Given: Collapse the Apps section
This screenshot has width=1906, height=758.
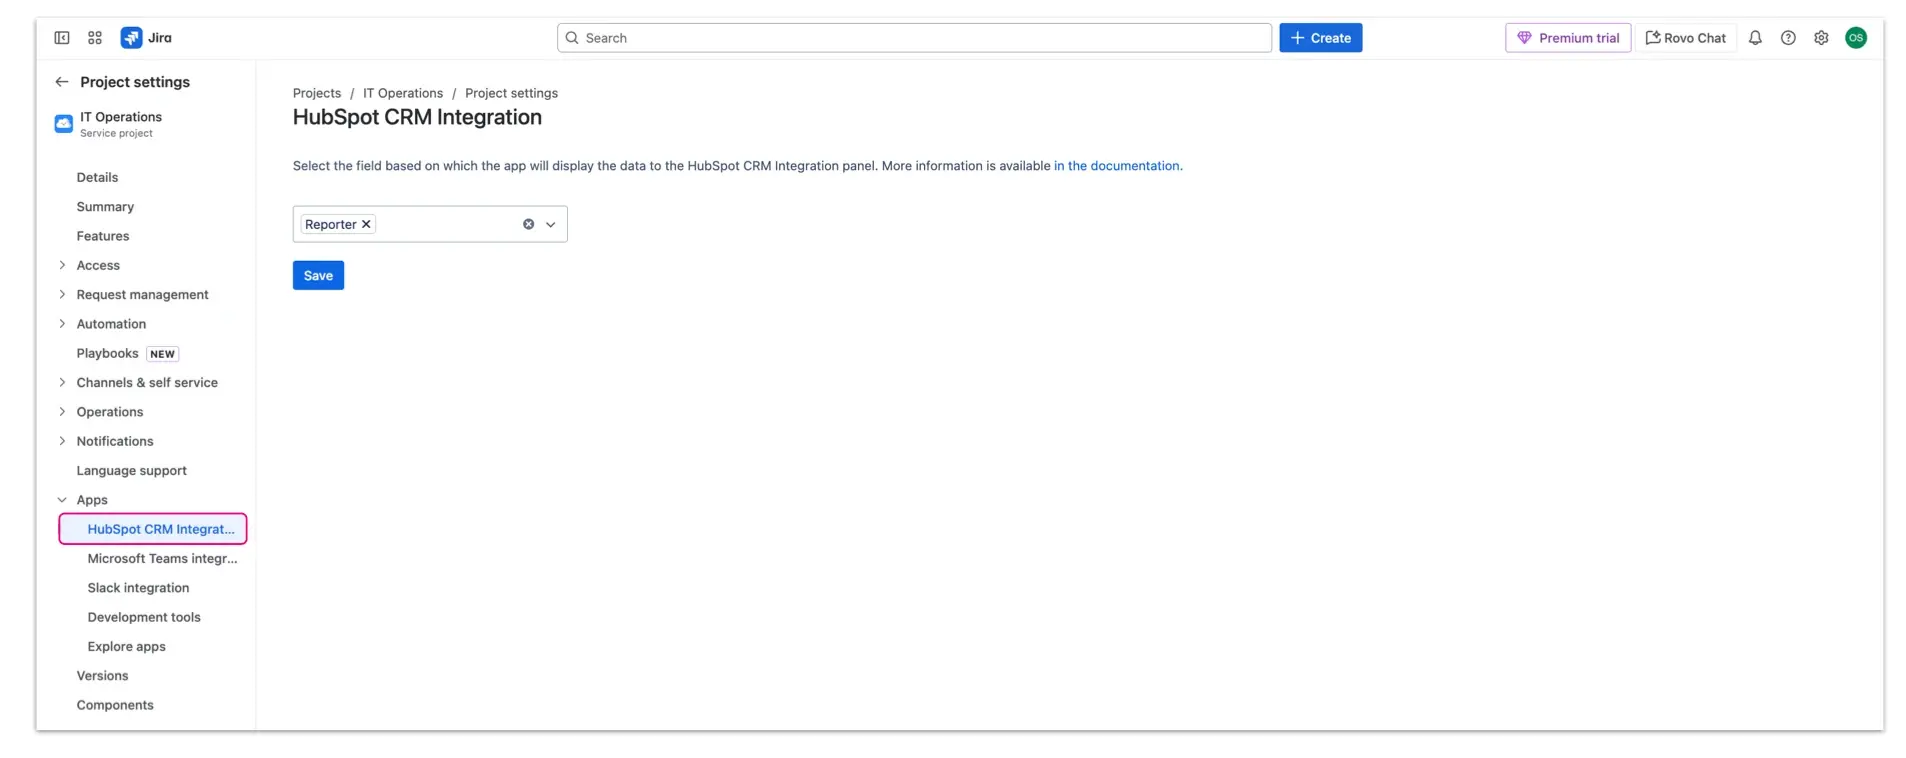Looking at the screenshot, I should coord(62,500).
